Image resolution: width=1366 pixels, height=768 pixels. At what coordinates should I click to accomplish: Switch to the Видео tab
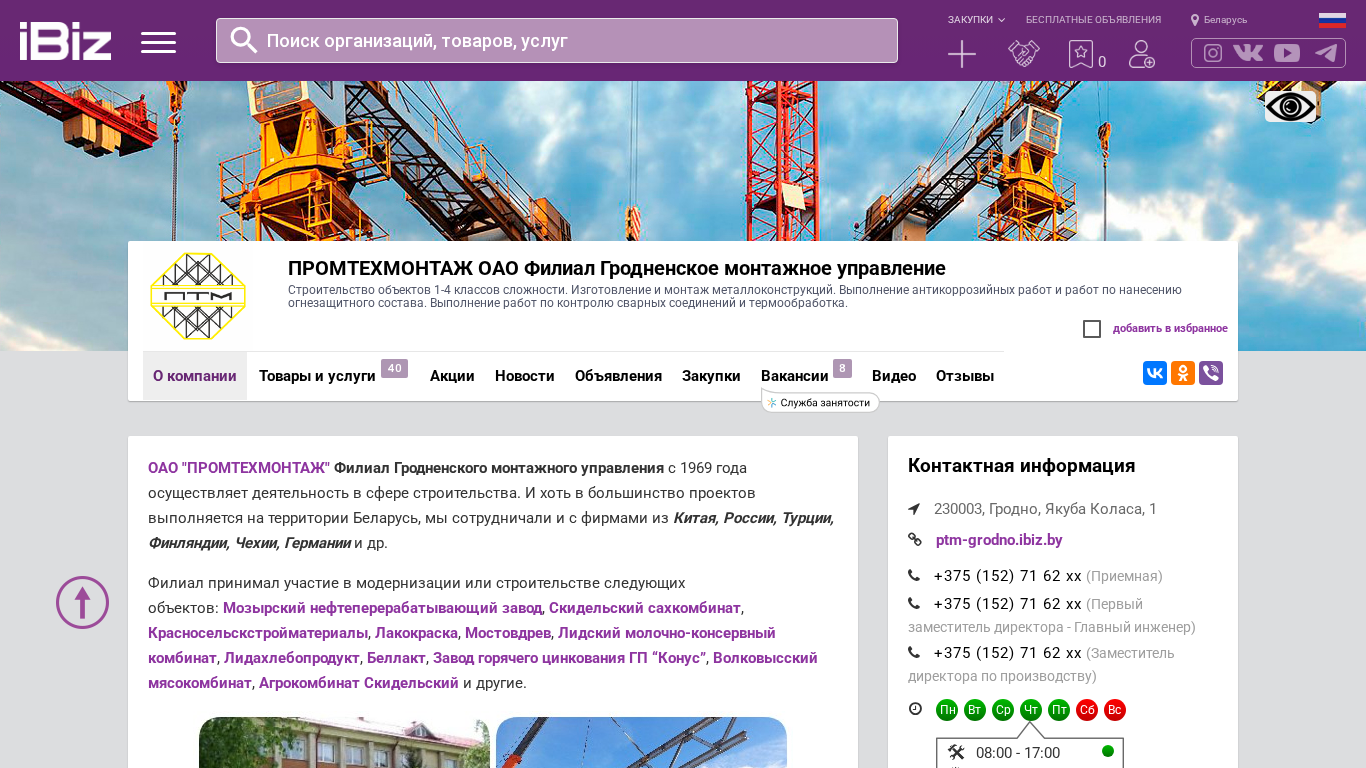[894, 376]
